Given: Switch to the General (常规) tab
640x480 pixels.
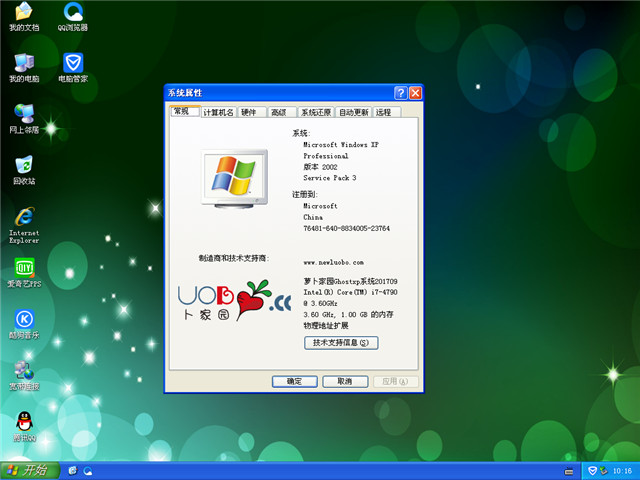Looking at the screenshot, I should 185,111.
